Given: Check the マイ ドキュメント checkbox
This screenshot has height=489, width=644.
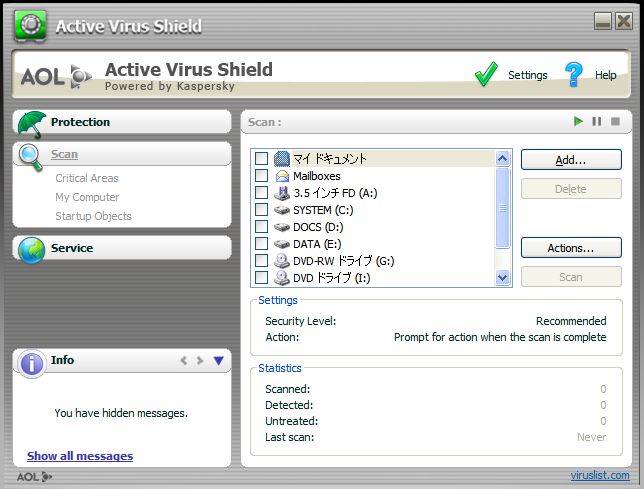Looking at the screenshot, I should (x=262, y=158).
